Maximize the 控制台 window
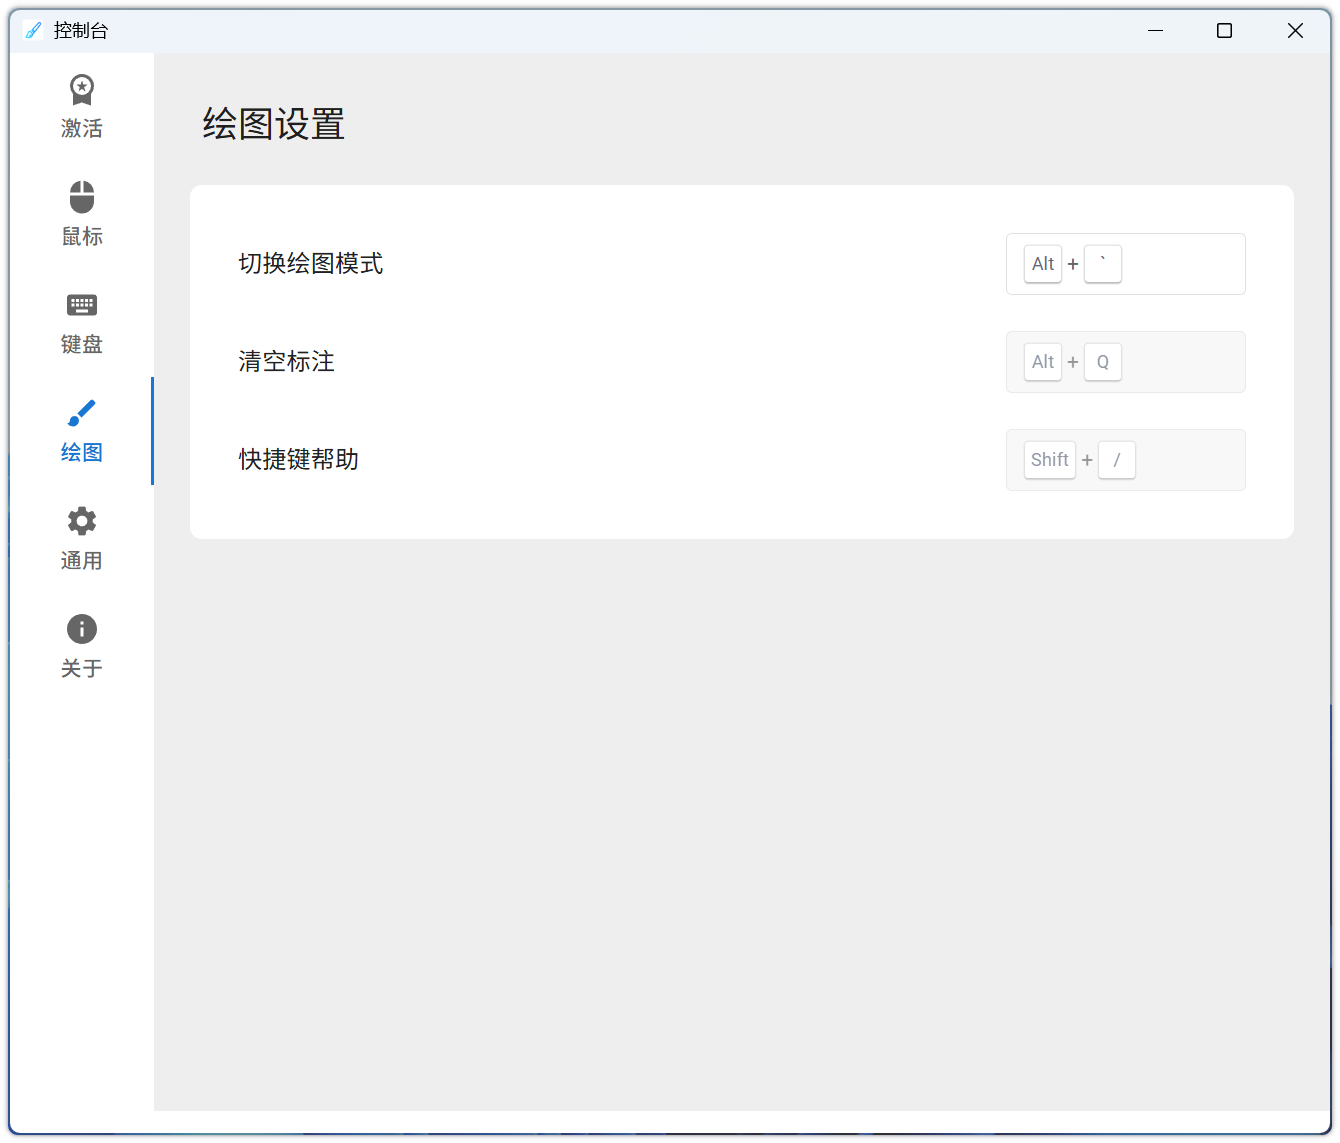The width and height of the screenshot is (1340, 1143). [x=1224, y=31]
